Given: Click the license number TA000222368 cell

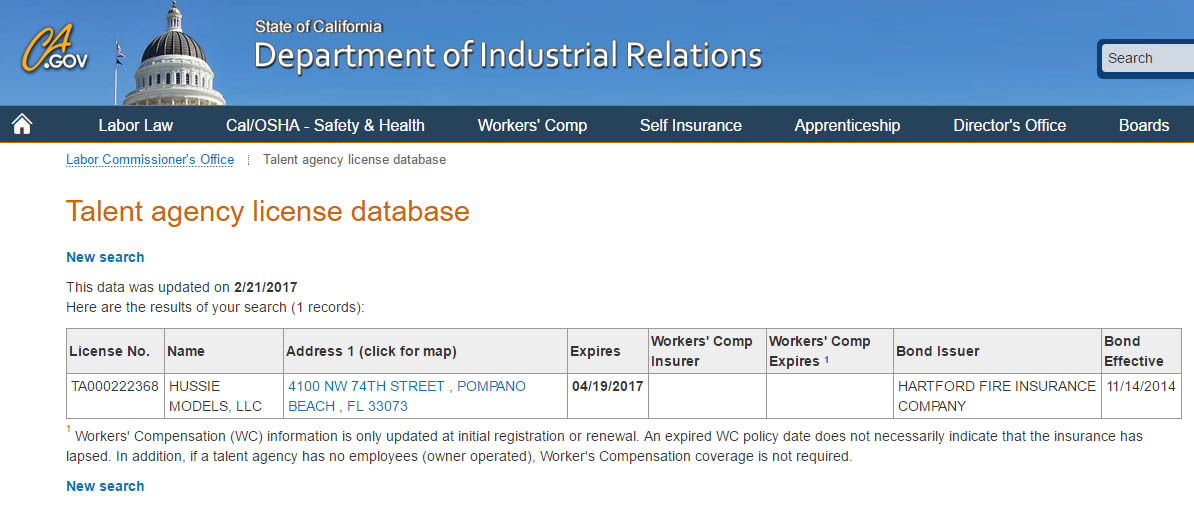Looking at the screenshot, I should pyautogui.click(x=115, y=386).
